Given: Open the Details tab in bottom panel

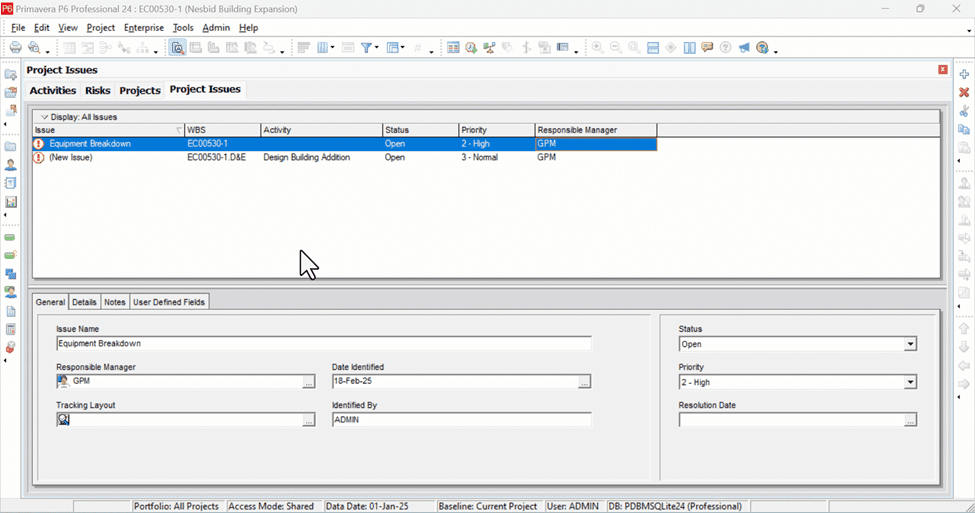Looking at the screenshot, I should 84,302.
